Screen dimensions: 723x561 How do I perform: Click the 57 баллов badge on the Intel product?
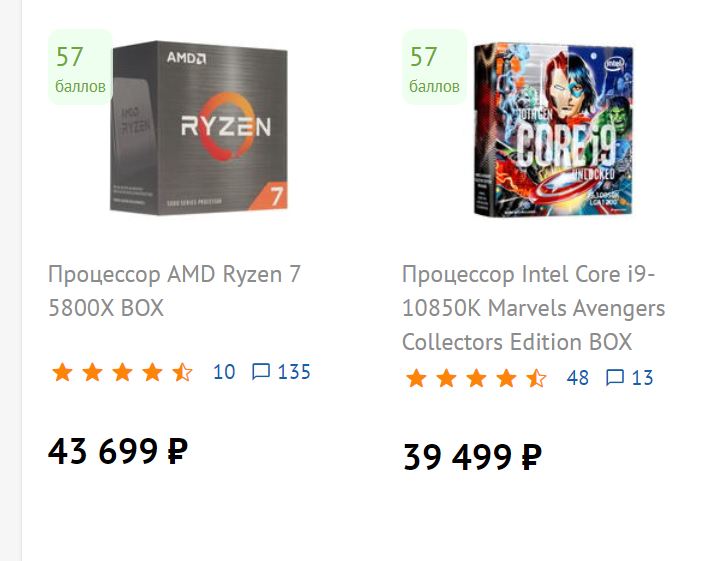[434, 68]
